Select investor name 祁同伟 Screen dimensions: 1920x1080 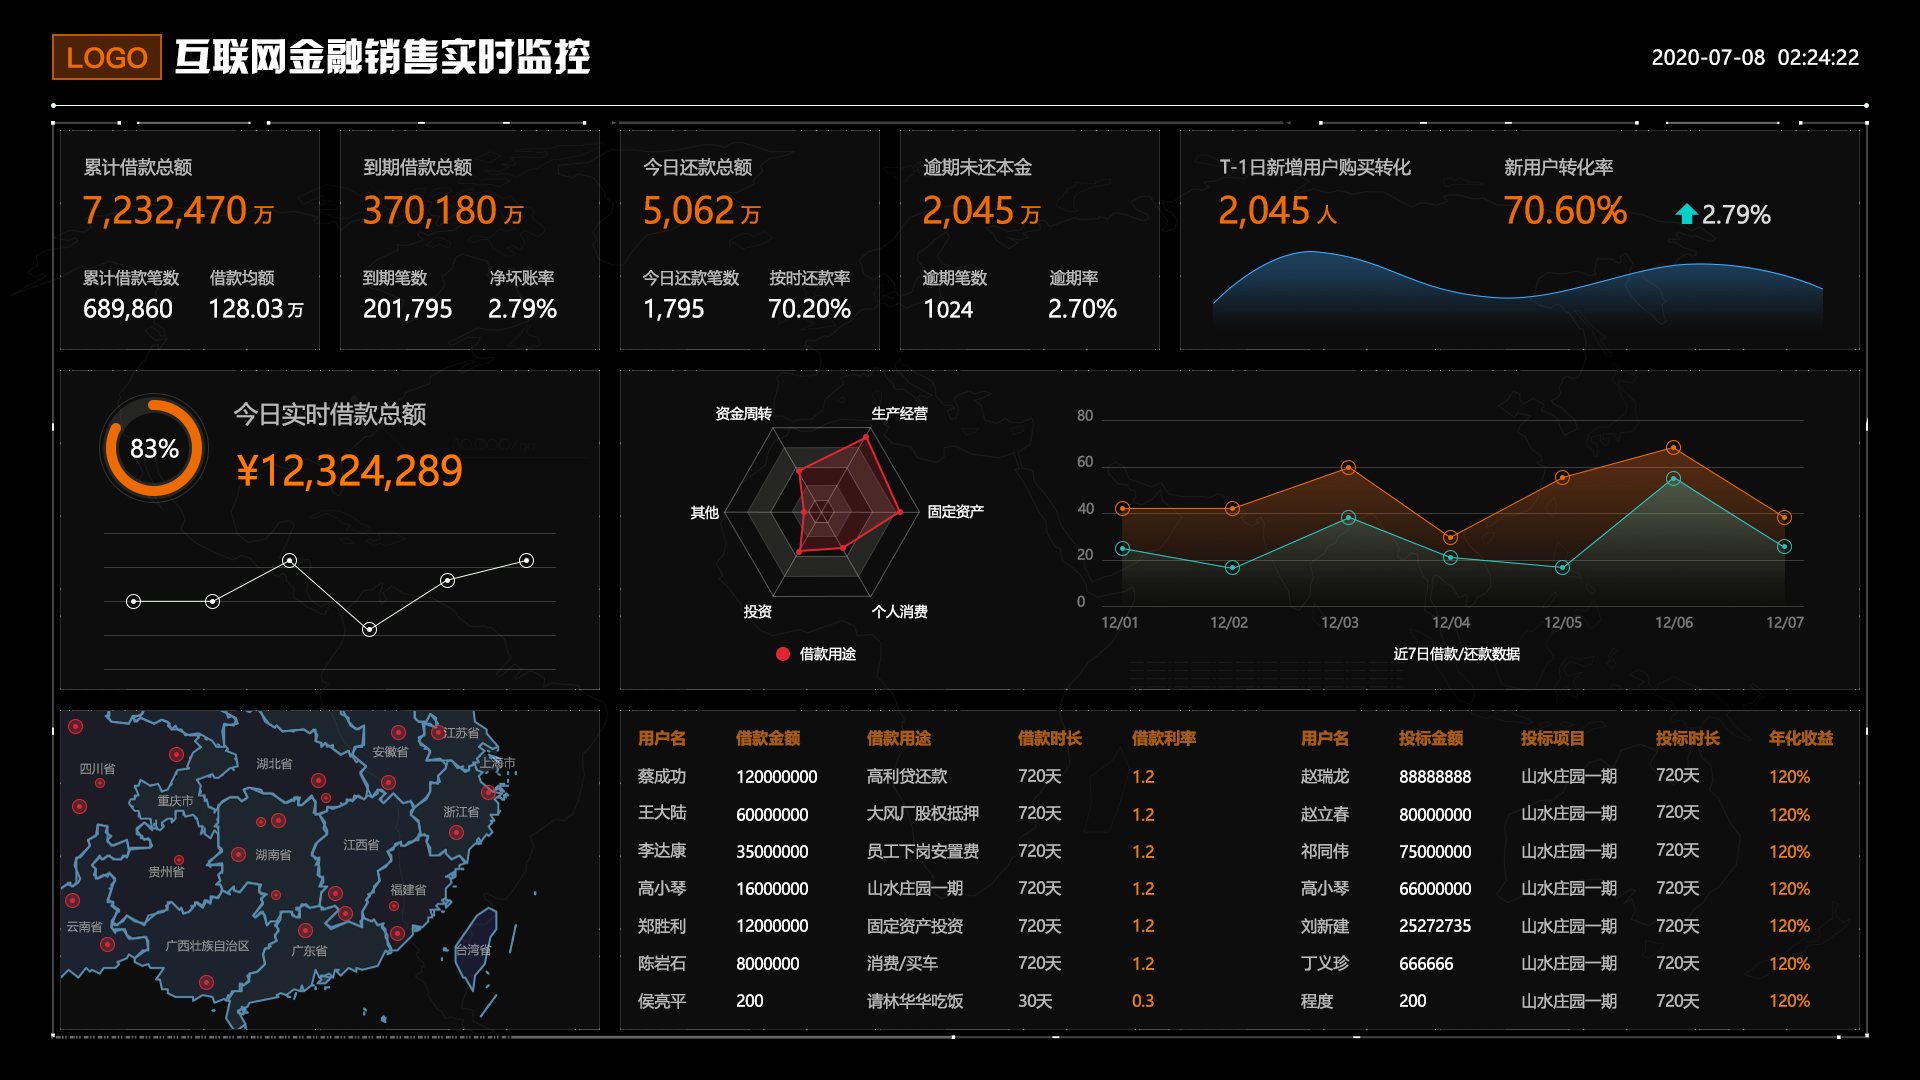coord(1325,851)
